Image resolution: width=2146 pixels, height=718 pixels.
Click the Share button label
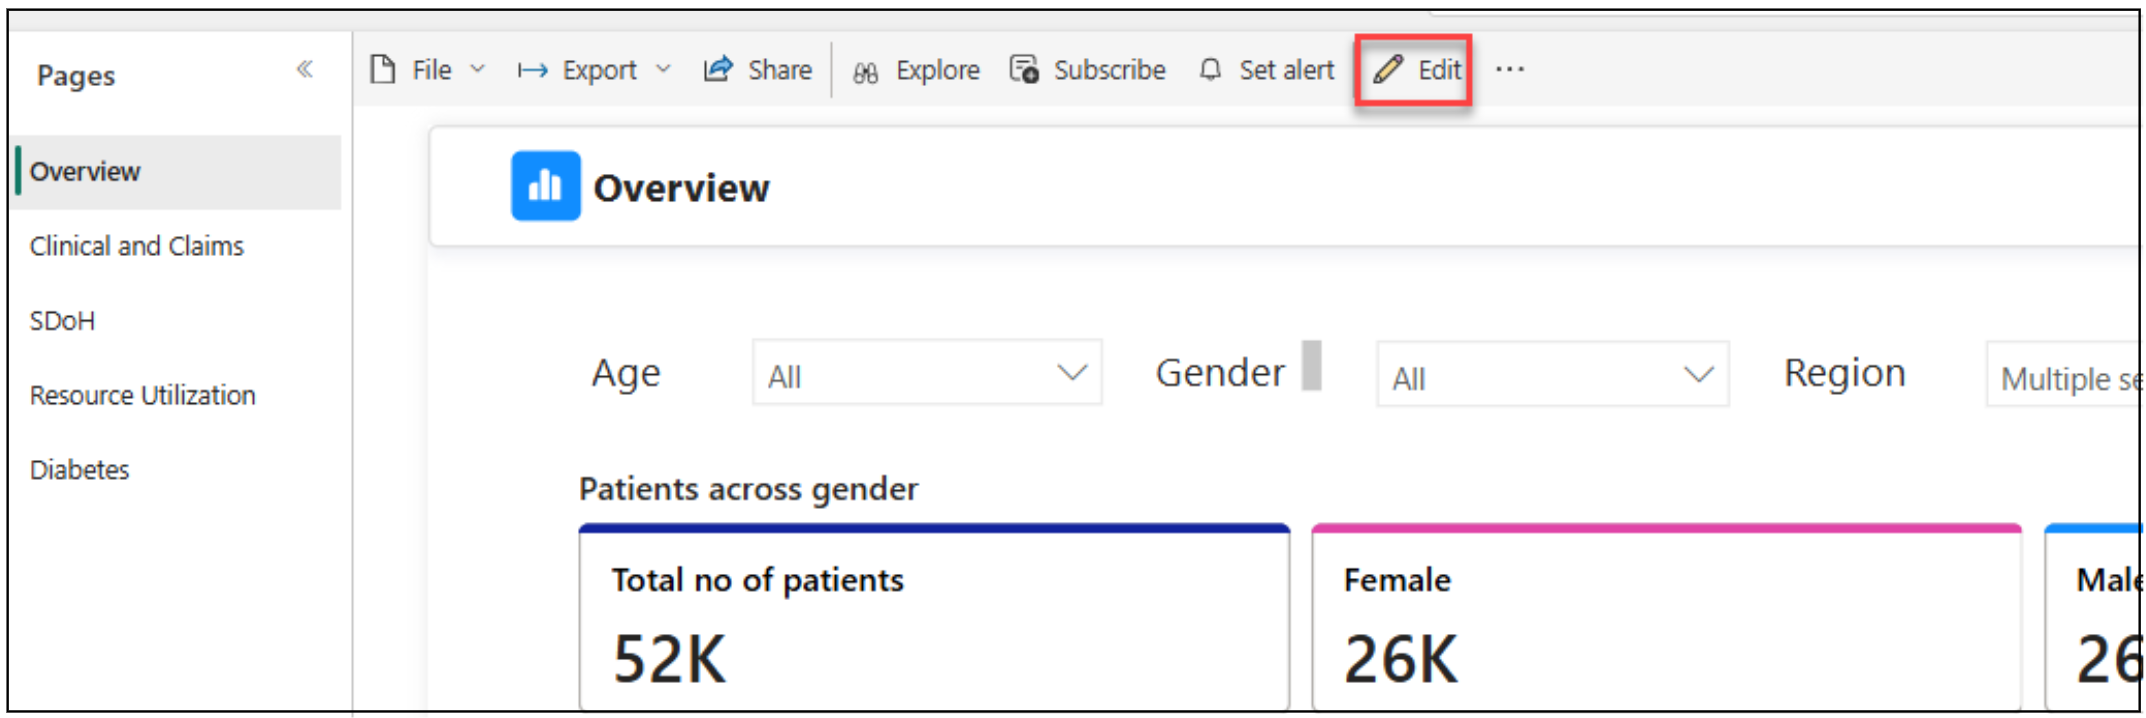pyautogui.click(x=780, y=70)
